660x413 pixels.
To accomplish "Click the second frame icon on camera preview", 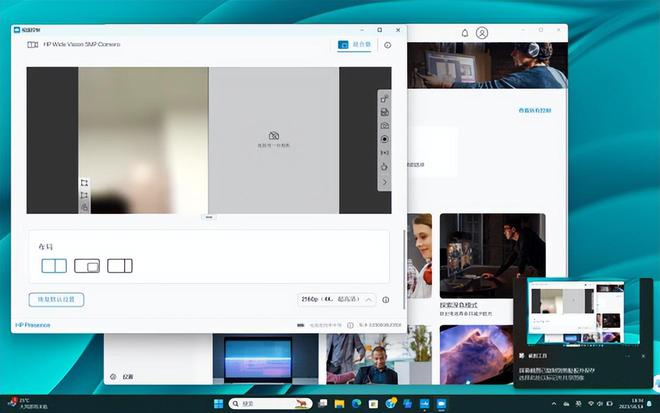I will tap(85, 195).
